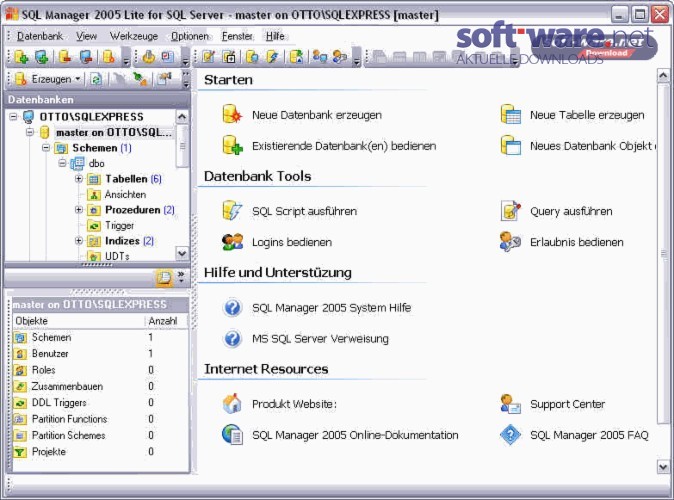Select the Ansichten tree item
674x500 pixels.
pyautogui.click(x=125, y=194)
